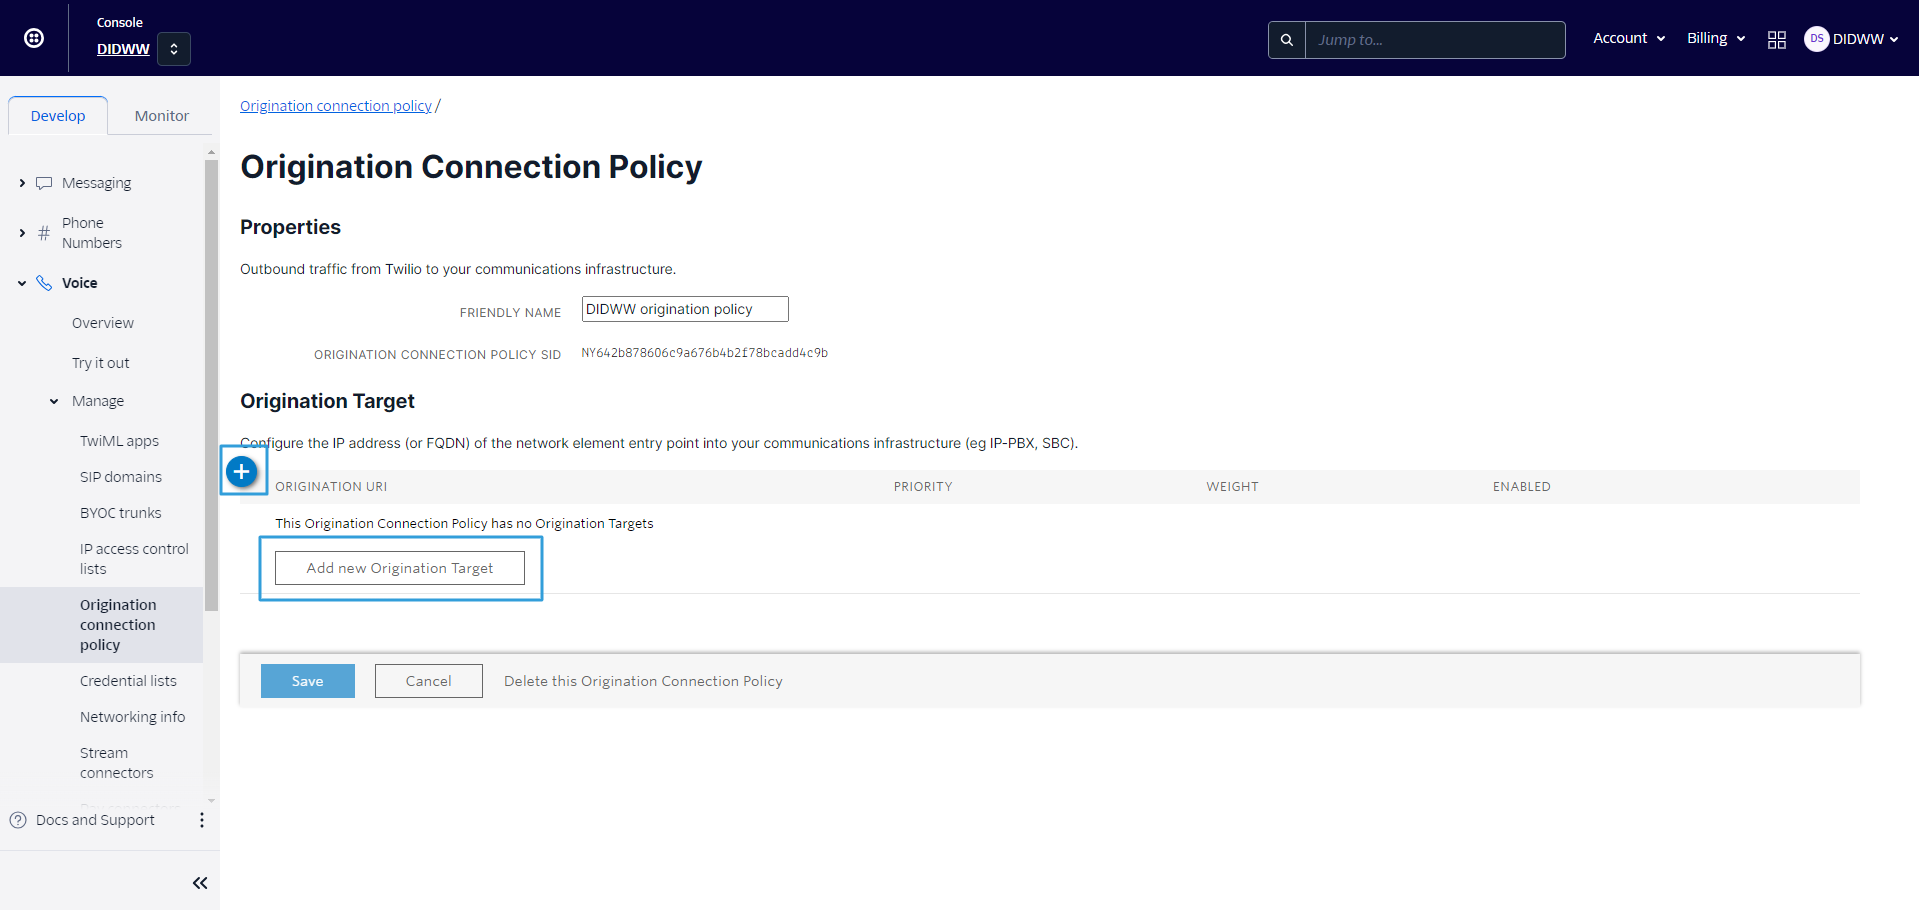Image resolution: width=1919 pixels, height=910 pixels.
Task: Open Docs and Support link
Action: 95,820
